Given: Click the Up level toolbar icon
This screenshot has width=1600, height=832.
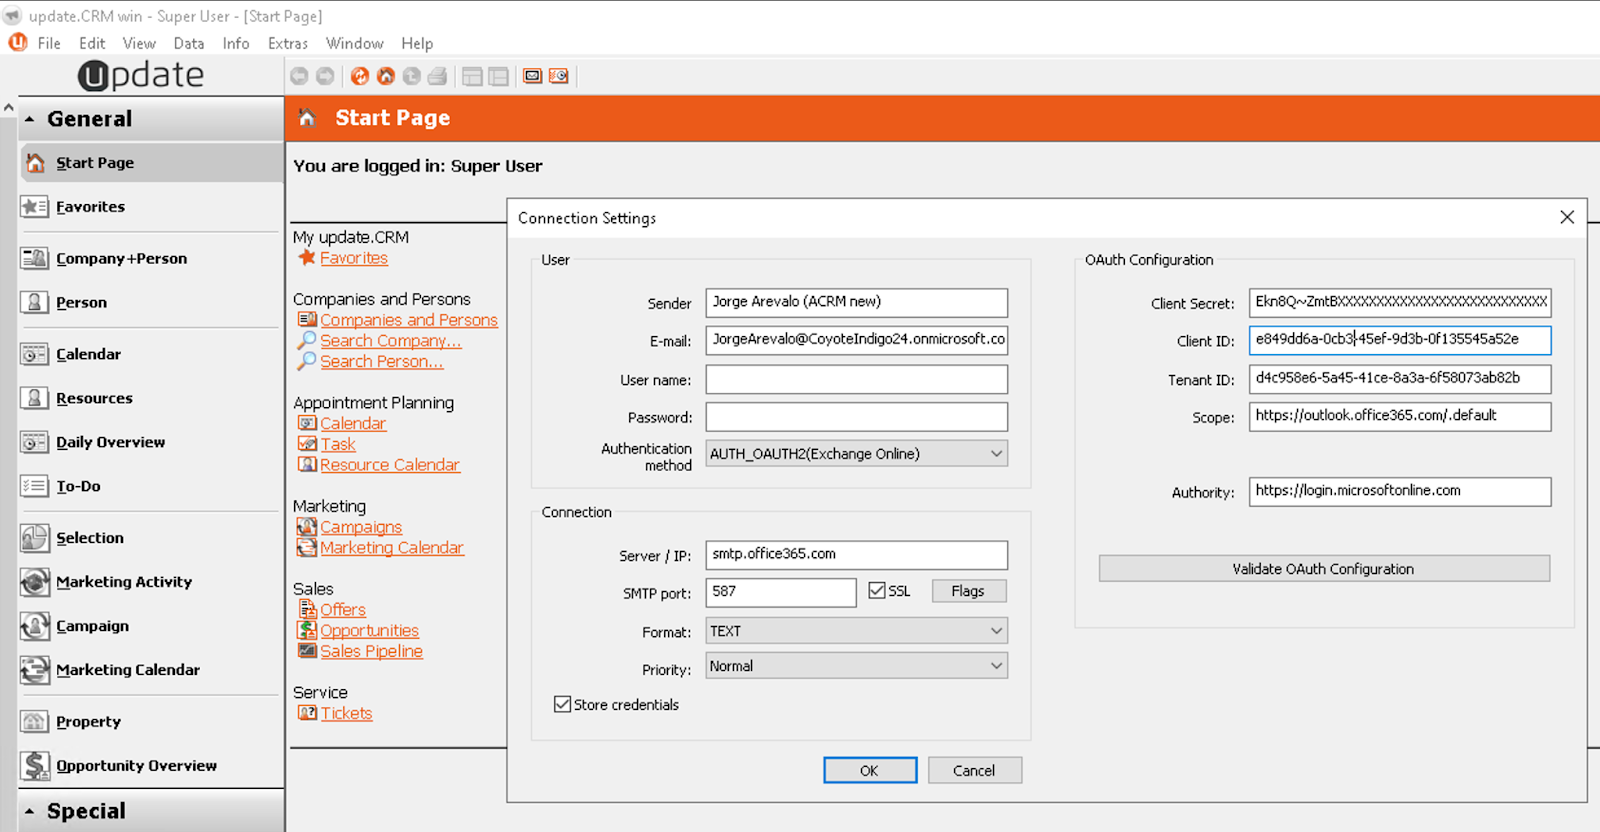Looking at the screenshot, I should [x=412, y=76].
